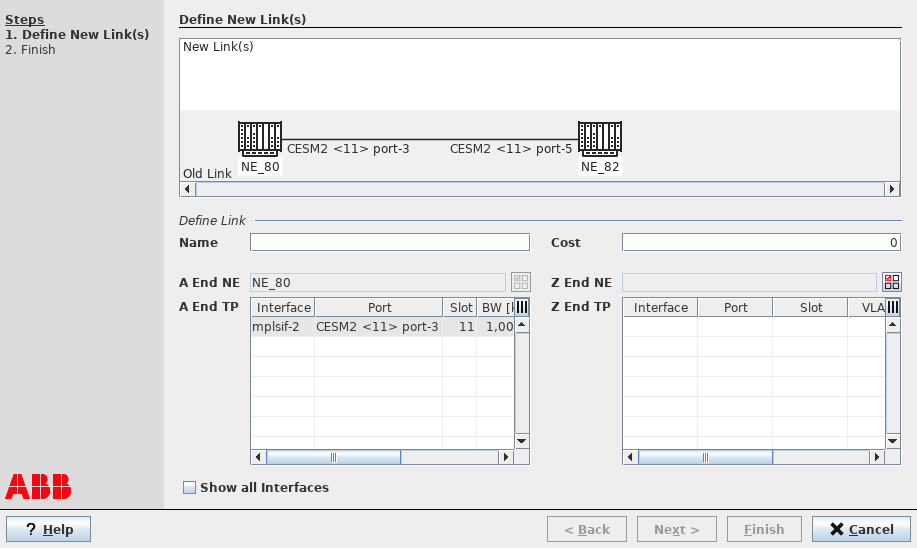Click the A End TP horizontal scrollbar thumb
This screenshot has height=548, width=917.
[333, 457]
